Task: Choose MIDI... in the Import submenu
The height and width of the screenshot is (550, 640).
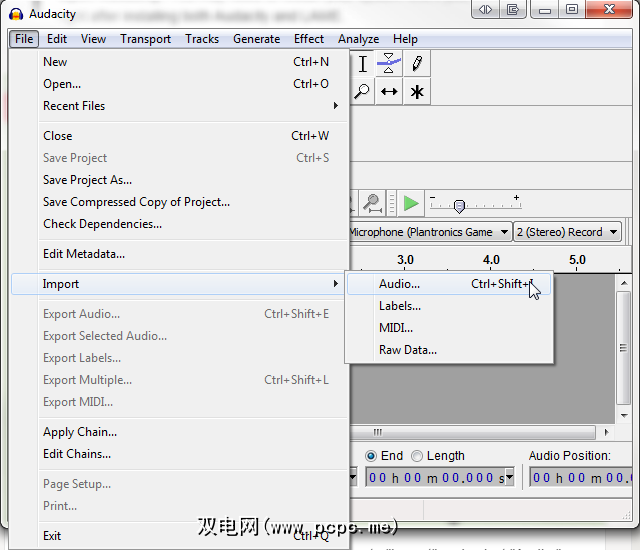Action: click(449, 328)
